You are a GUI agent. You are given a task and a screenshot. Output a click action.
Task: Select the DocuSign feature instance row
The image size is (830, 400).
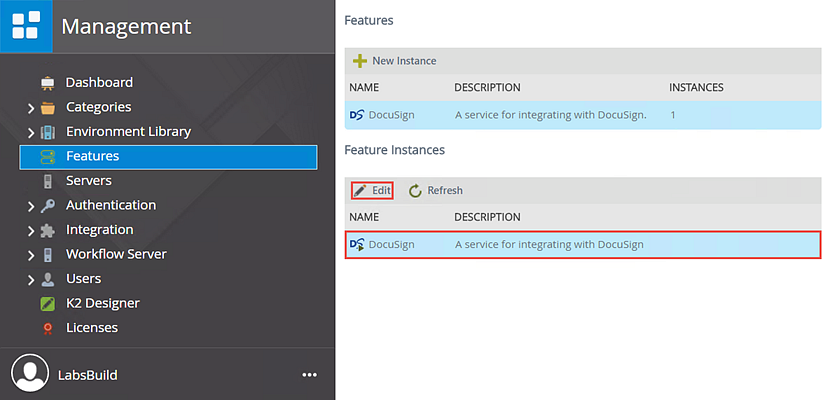(582, 244)
